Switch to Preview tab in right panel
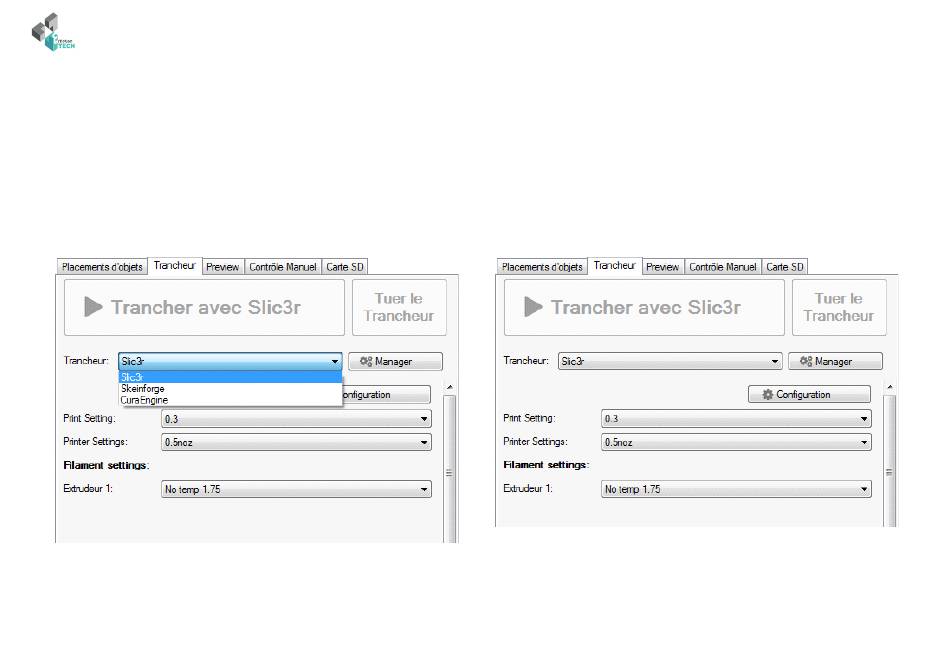 pyautogui.click(x=662, y=267)
